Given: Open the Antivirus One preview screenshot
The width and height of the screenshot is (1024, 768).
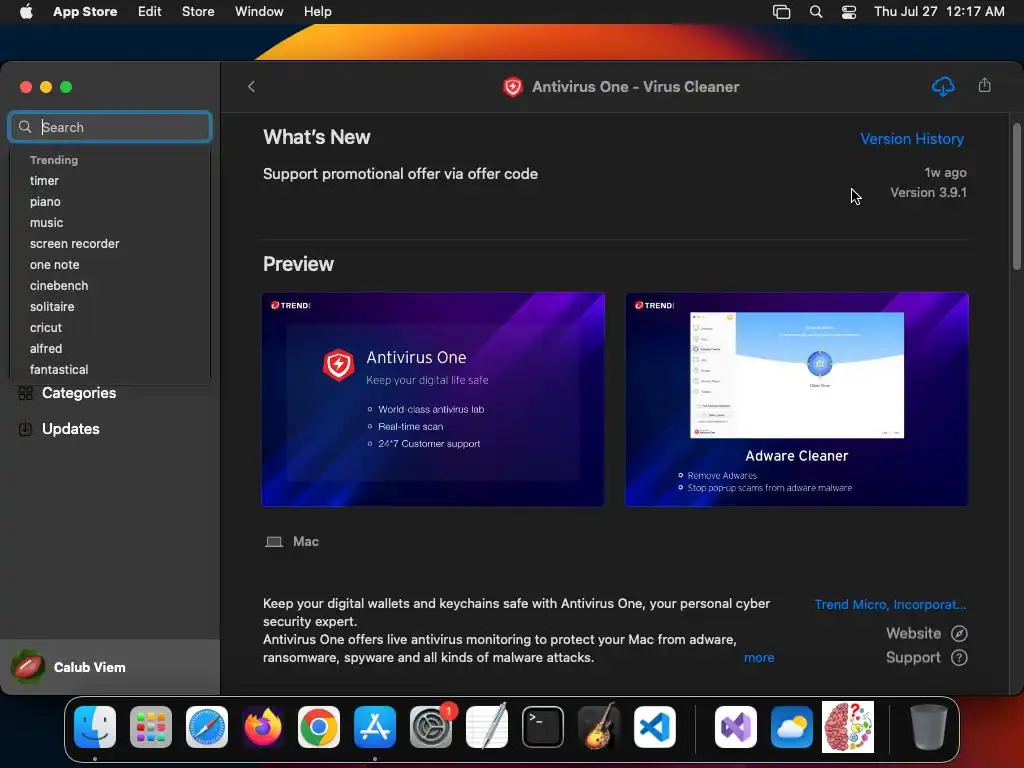Looking at the screenshot, I should pyautogui.click(x=433, y=399).
